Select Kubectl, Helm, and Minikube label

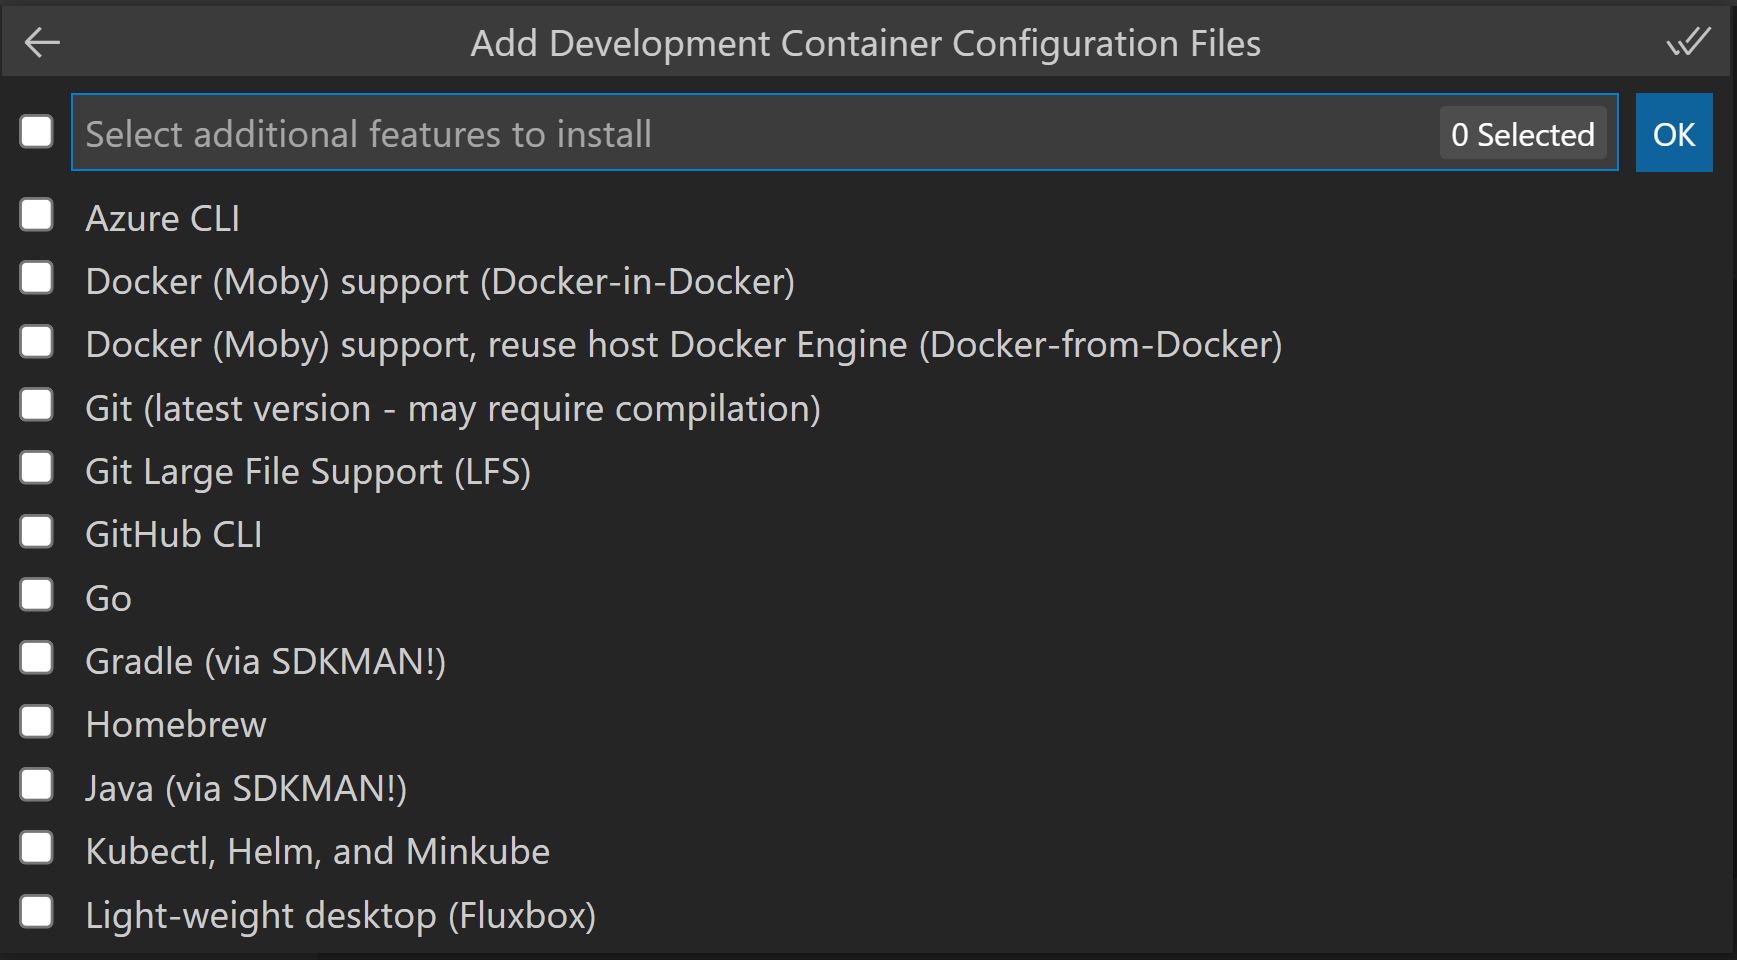pos(318,852)
